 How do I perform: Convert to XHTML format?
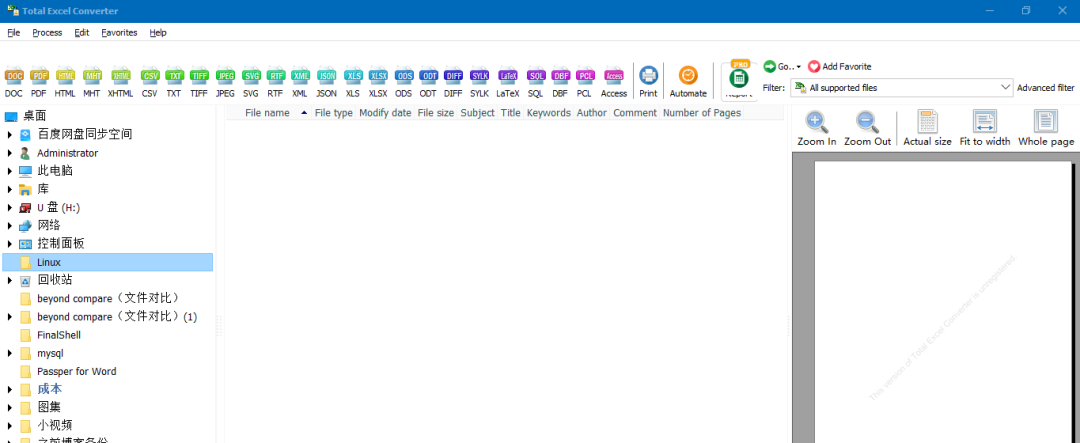coord(121,83)
